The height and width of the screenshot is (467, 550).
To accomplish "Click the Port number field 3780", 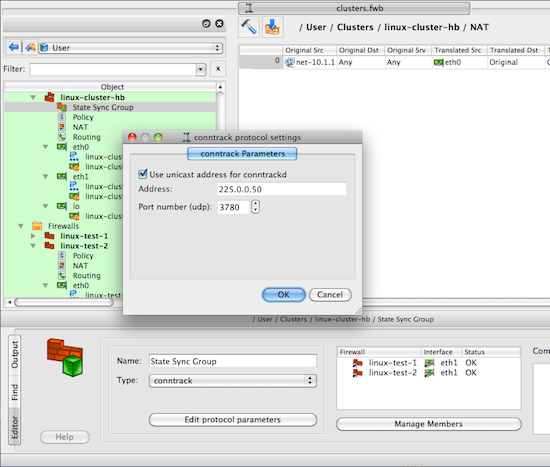I will coord(233,207).
